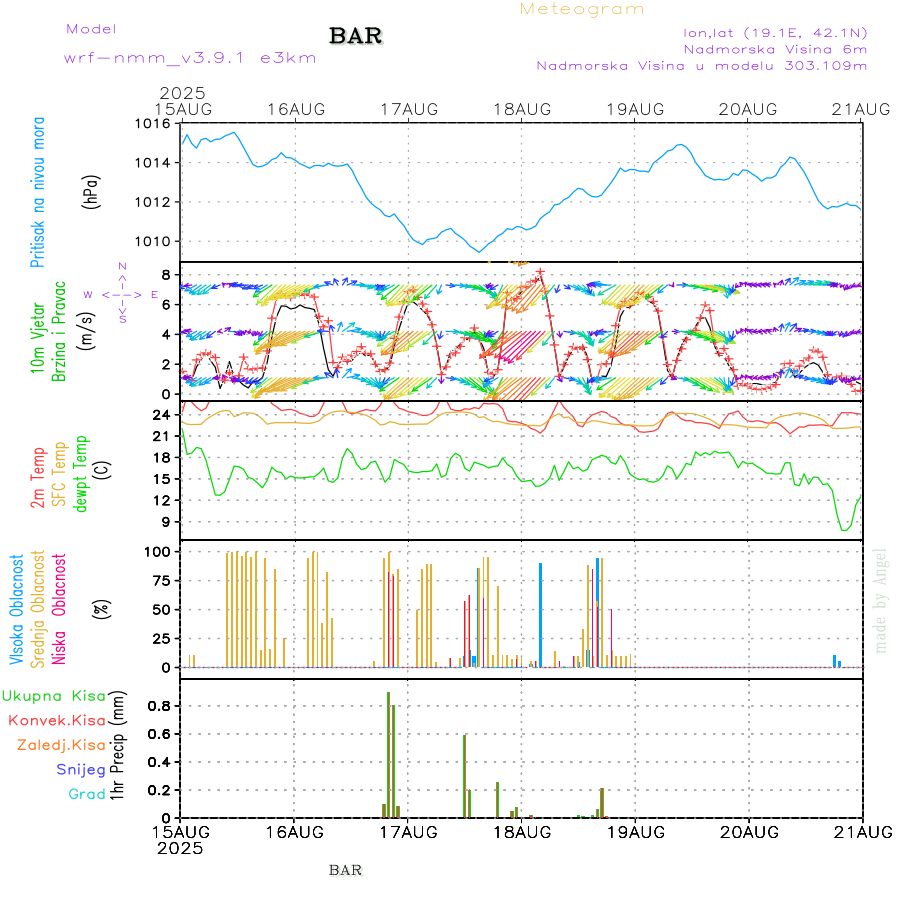The height and width of the screenshot is (900, 900).
Task: Click the Konvek.Kisa legend entry
Action: point(57,720)
